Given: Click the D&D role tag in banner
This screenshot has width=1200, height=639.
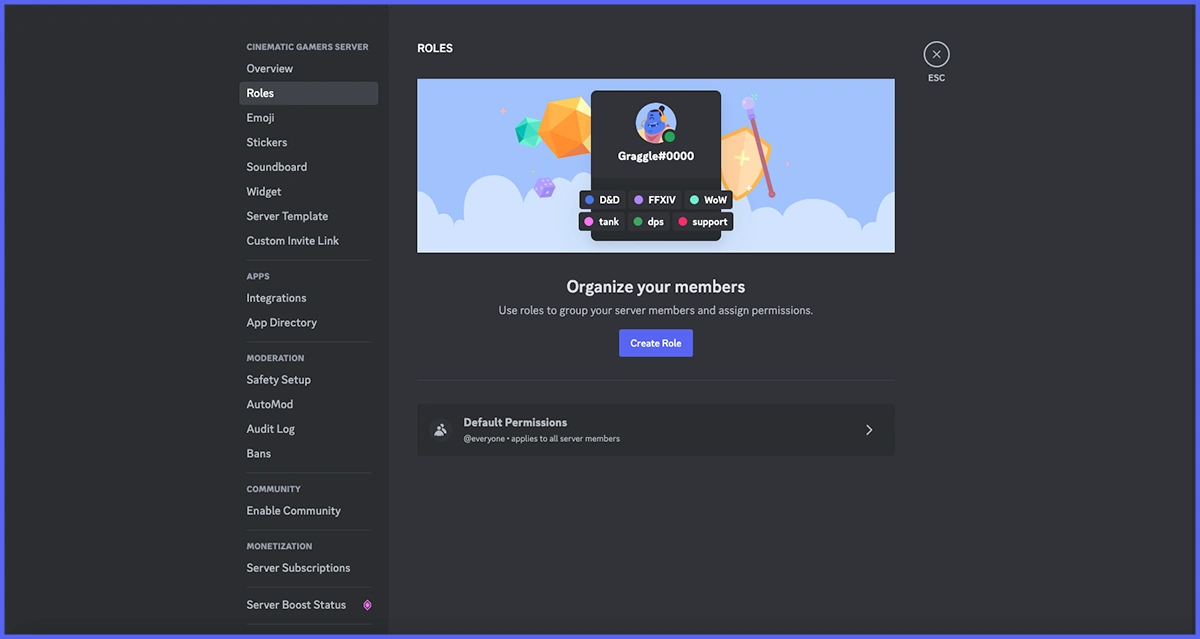Looking at the screenshot, I should point(602,200).
